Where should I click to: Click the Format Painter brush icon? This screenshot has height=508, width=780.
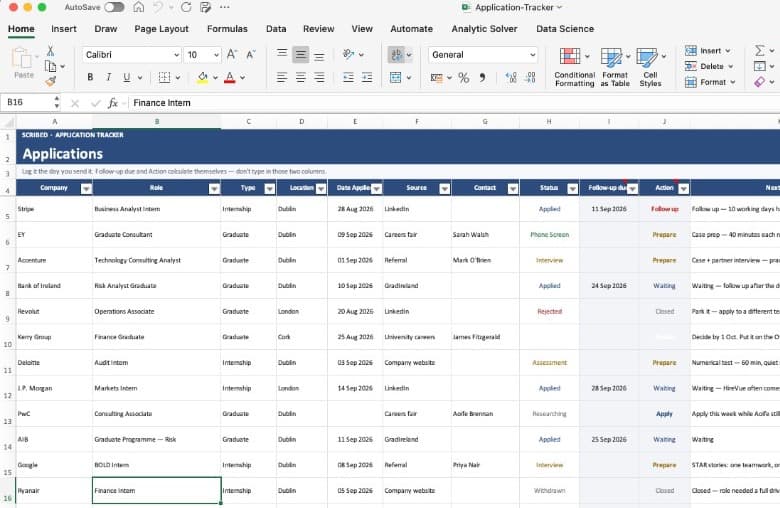(50, 81)
